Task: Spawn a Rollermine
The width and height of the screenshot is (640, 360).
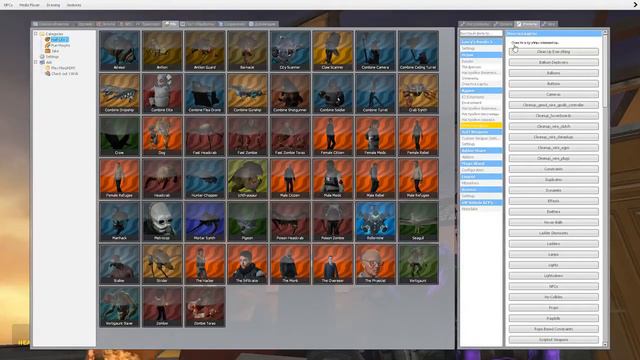Action: click(376, 221)
